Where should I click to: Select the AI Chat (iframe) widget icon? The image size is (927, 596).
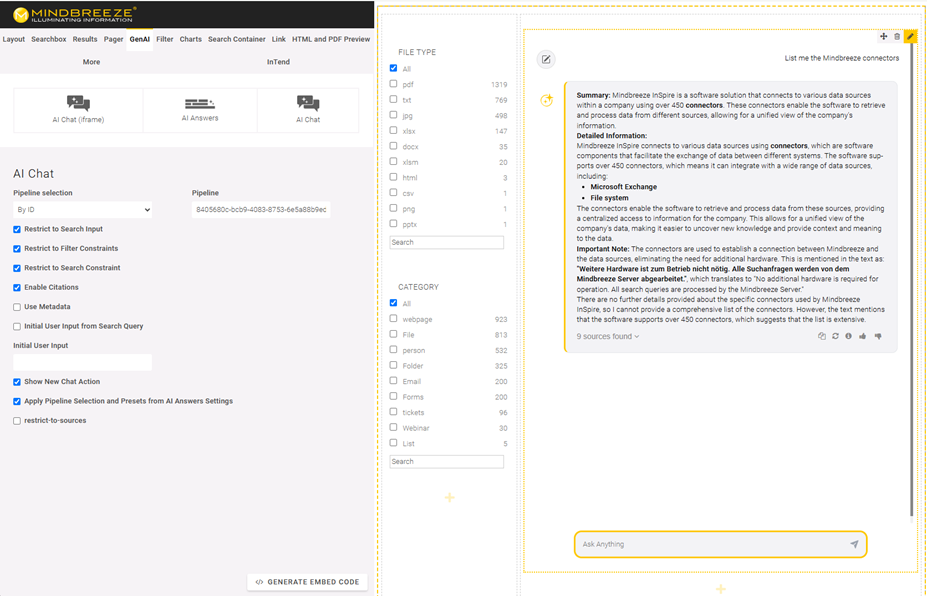78,103
